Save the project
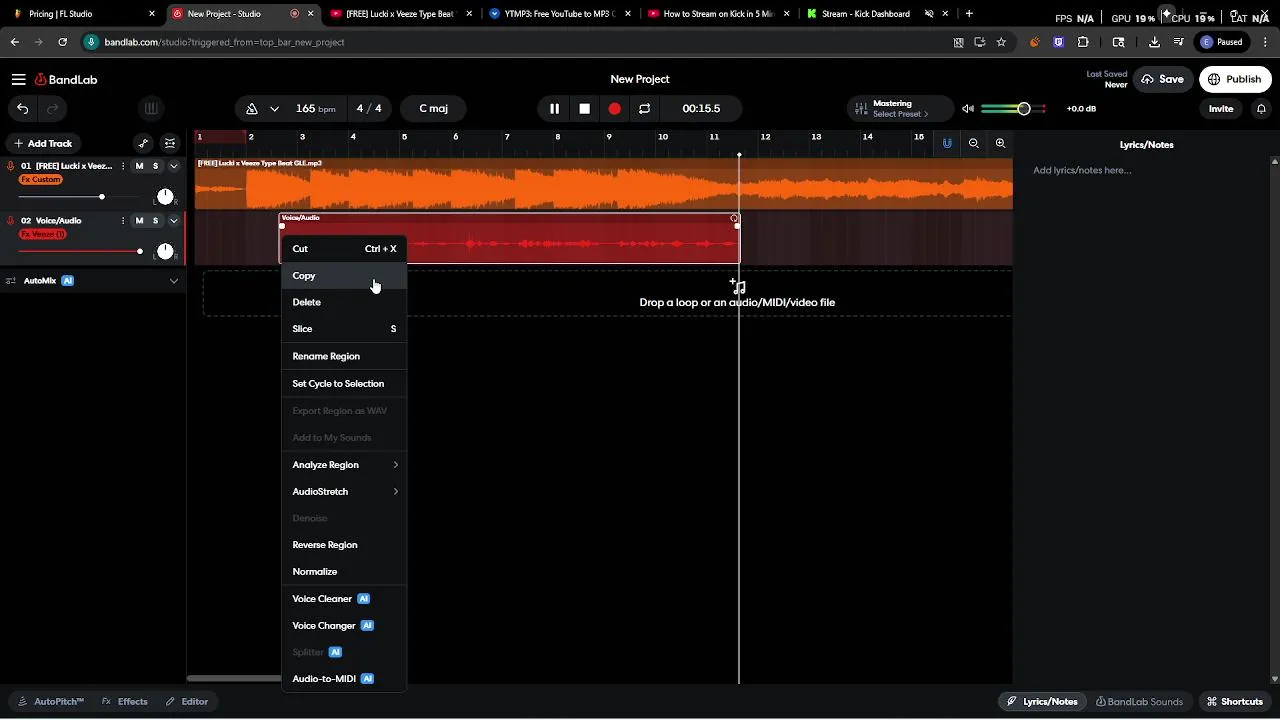The image size is (1280, 720). coord(1162,79)
